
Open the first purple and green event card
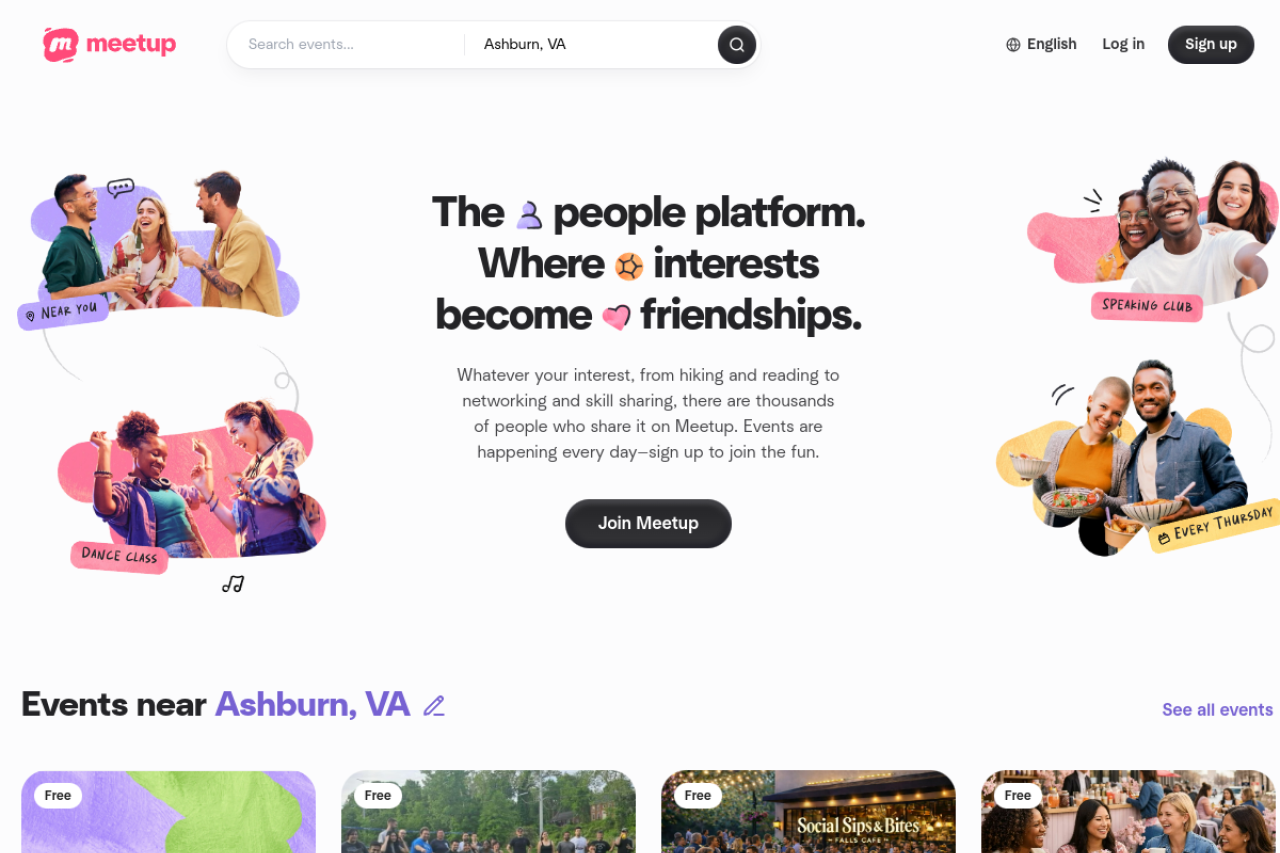point(168,811)
